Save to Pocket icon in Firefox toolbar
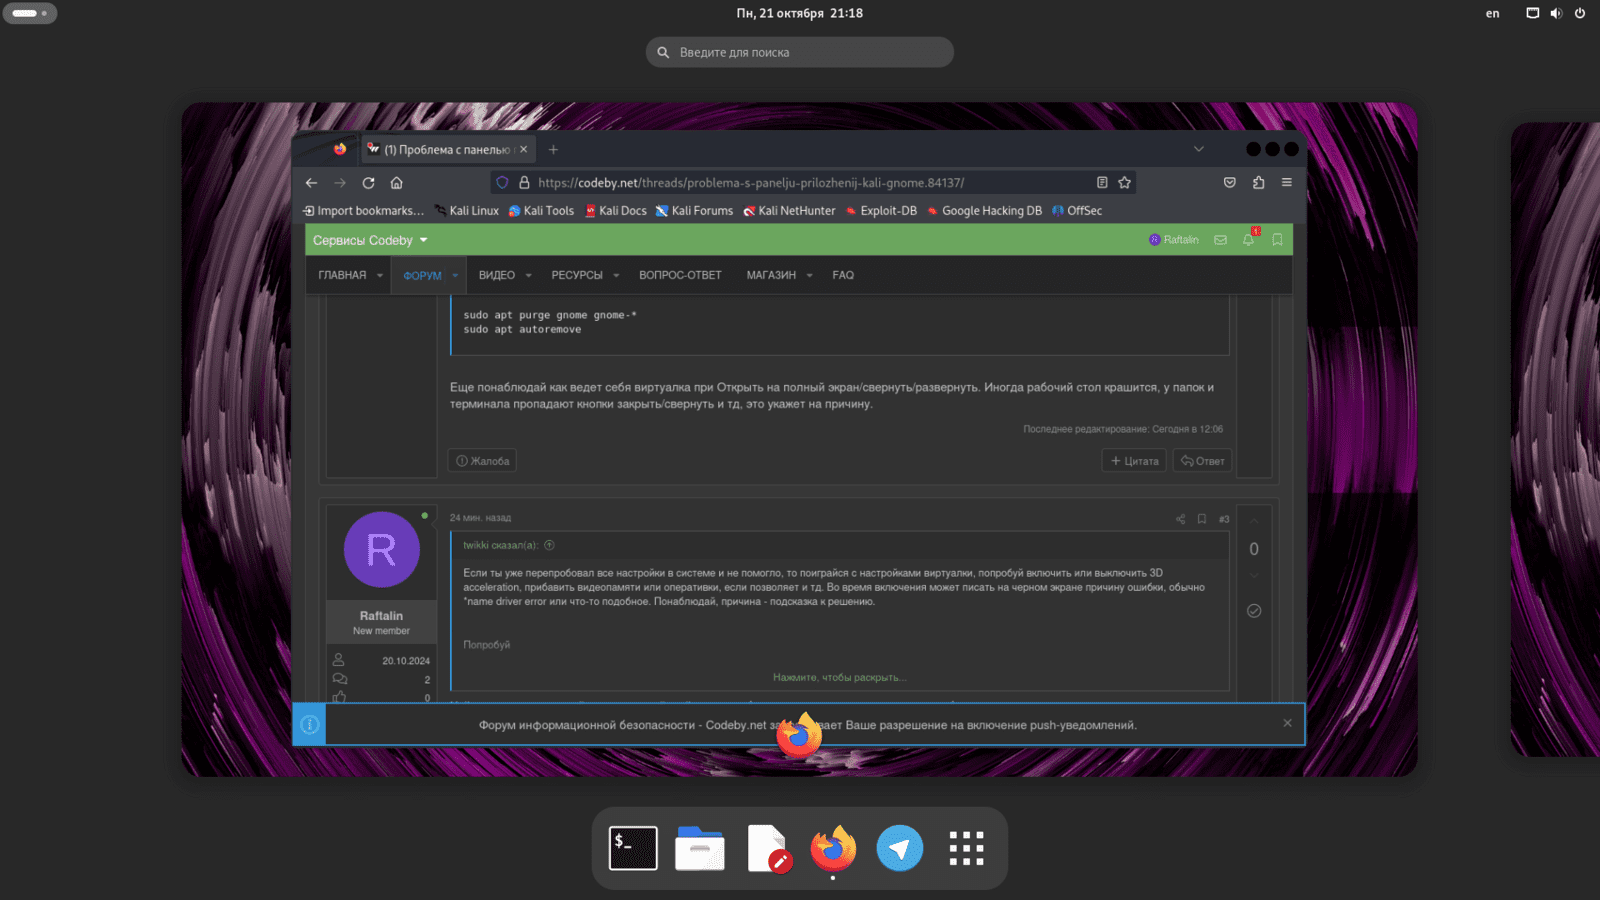The width and height of the screenshot is (1600, 900). 1230,183
